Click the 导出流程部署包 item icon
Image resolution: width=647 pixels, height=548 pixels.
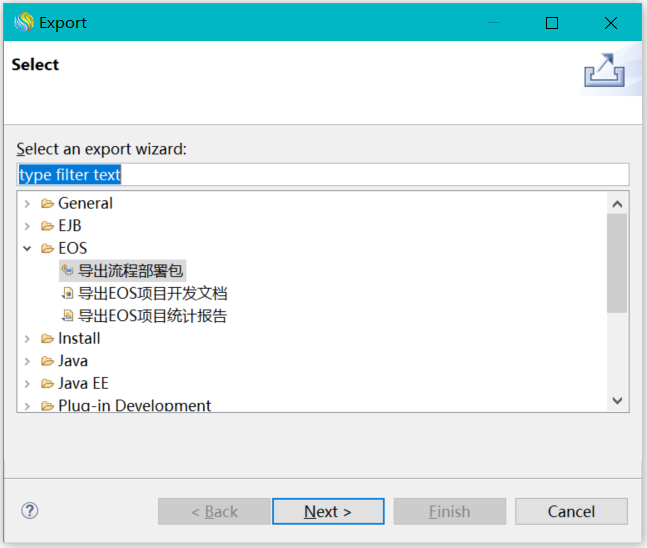(68, 271)
